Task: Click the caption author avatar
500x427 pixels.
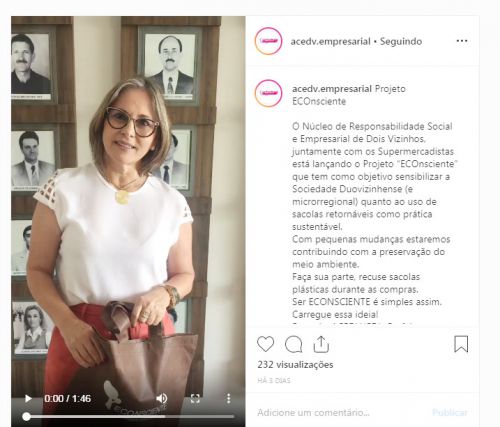Action: click(268, 93)
